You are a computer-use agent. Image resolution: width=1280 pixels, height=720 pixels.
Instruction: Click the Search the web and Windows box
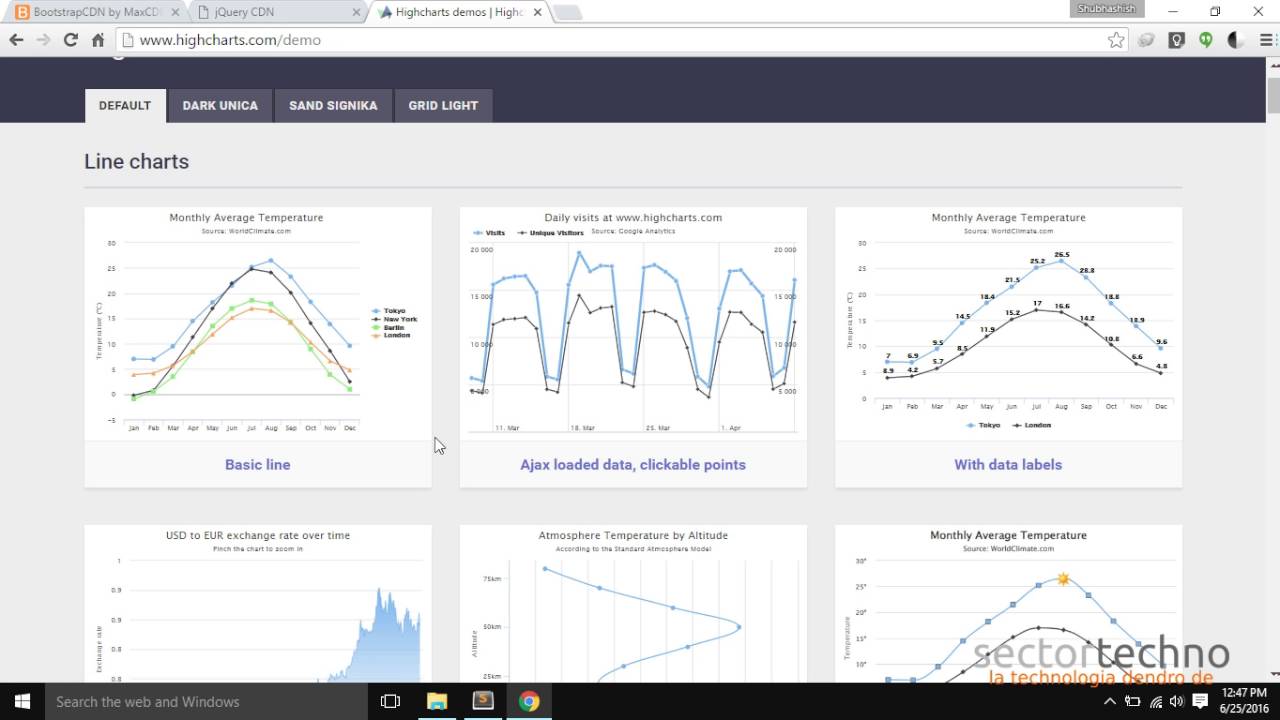point(206,701)
